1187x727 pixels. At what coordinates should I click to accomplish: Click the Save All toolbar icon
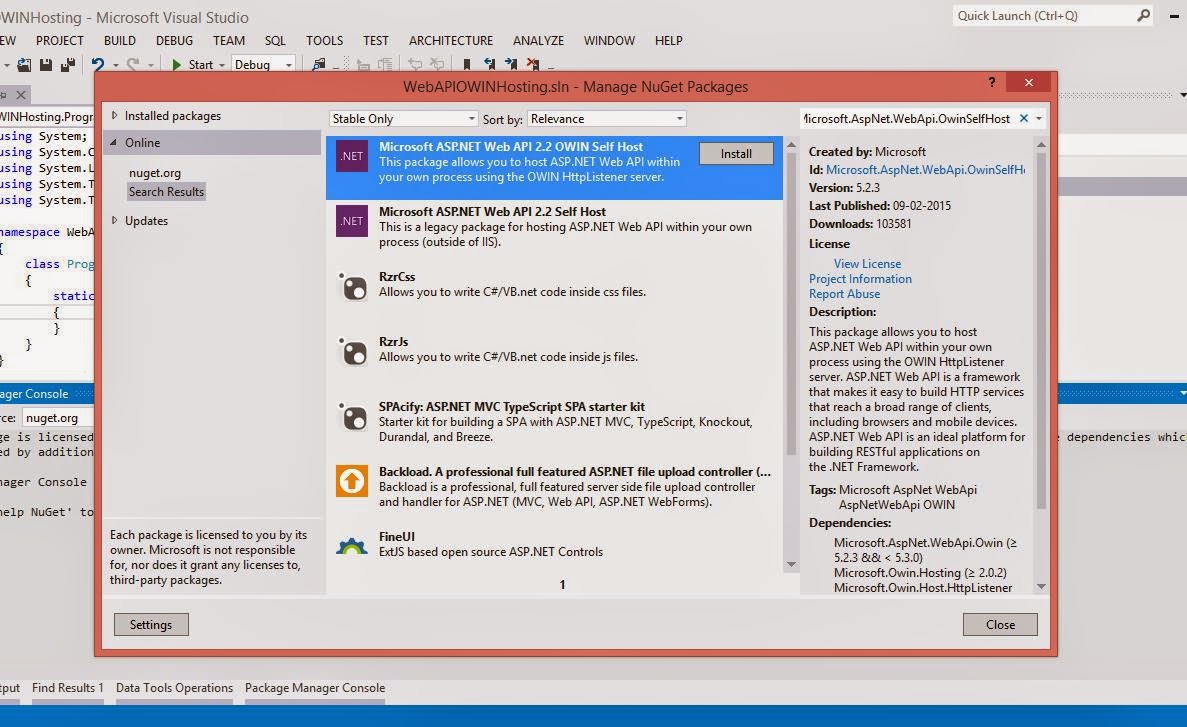tap(68, 65)
